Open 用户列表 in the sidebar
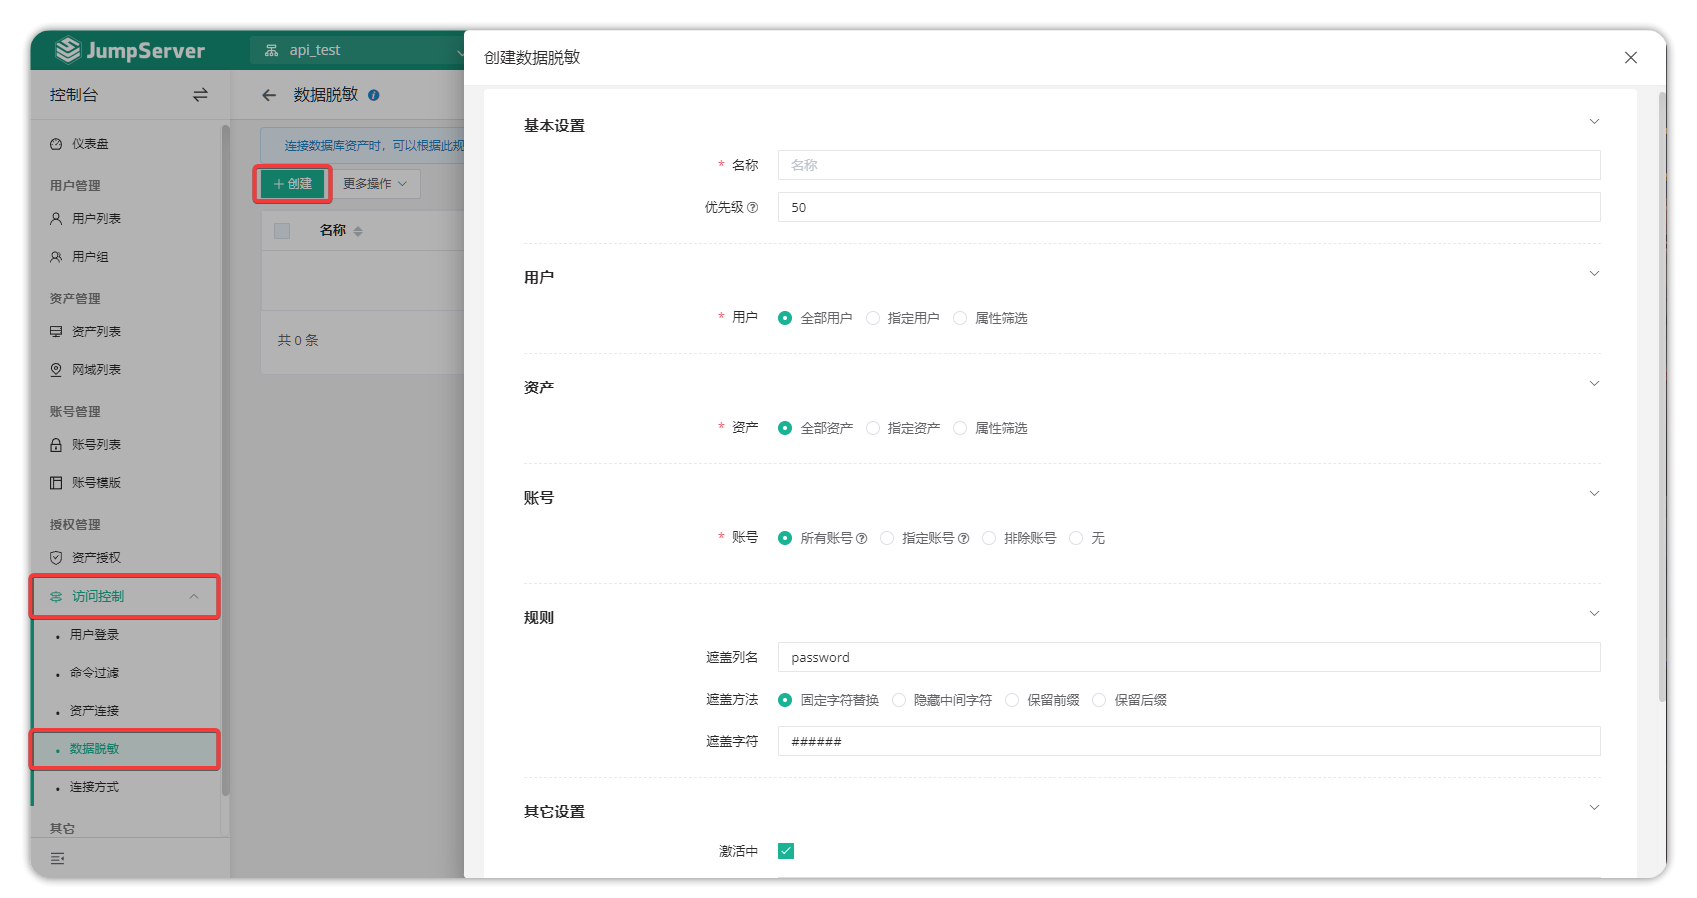This screenshot has width=1697, height=898. click(96, 219)
